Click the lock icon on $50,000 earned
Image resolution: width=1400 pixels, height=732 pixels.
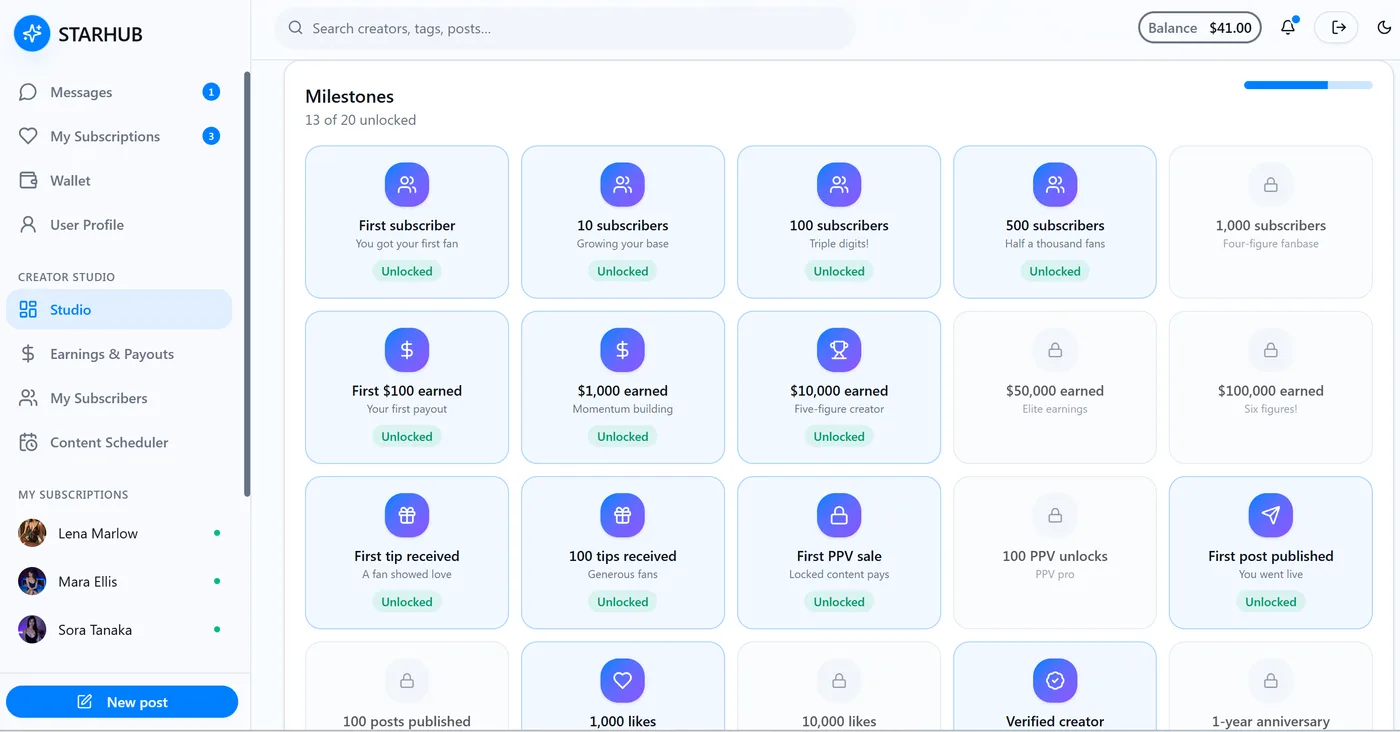1055,350
